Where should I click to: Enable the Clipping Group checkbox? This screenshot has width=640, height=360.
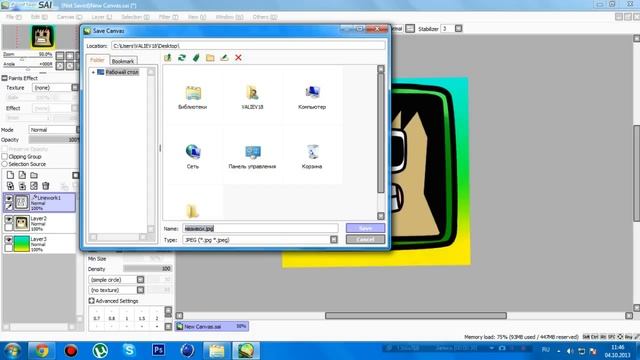5,156
